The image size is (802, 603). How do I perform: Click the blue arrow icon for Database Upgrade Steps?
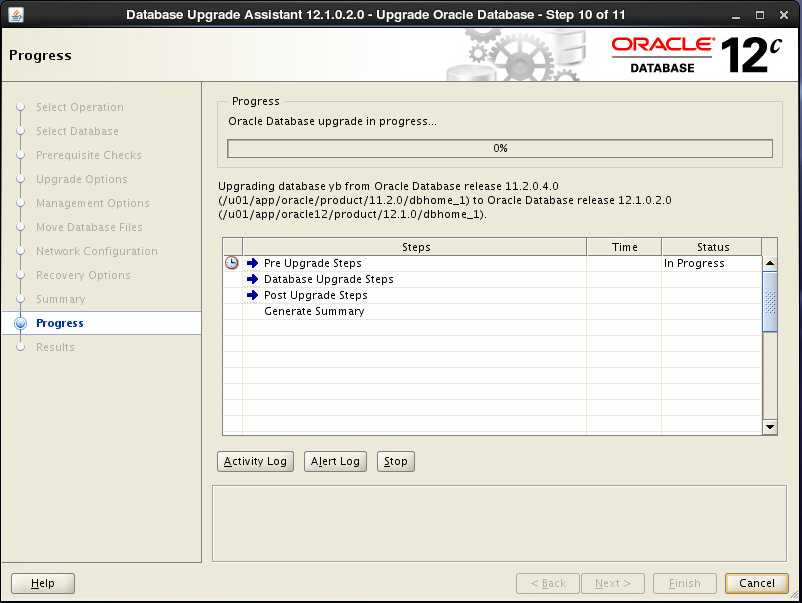pyautogui.click(x=253, y=279)
